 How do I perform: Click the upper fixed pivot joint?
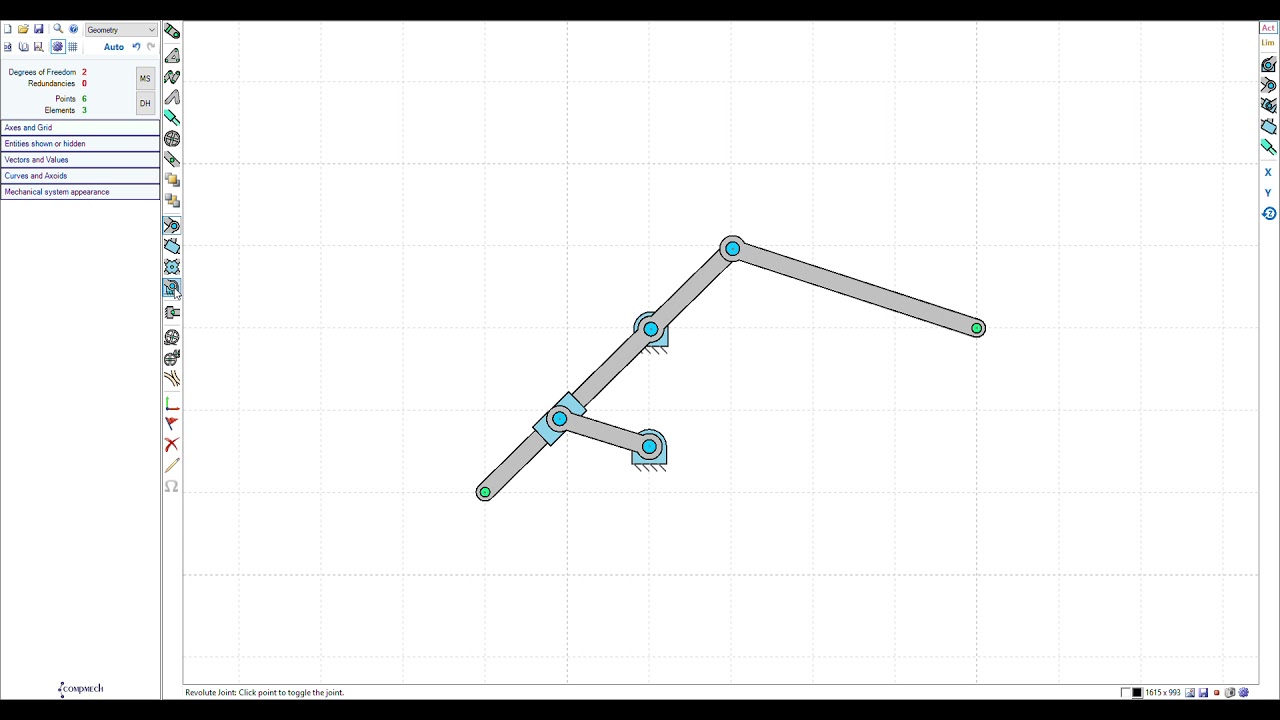point(651,329)
